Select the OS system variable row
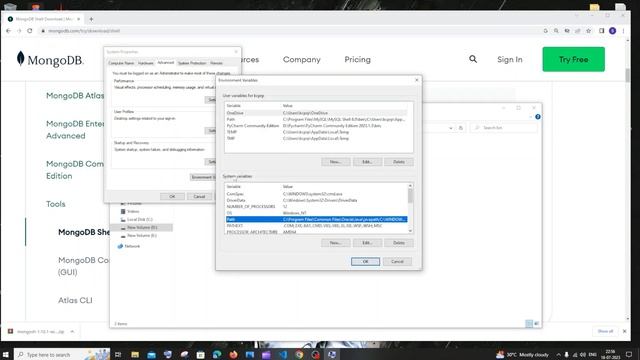The width and height of the screenshot is (640, 360). tap(316, 213)
